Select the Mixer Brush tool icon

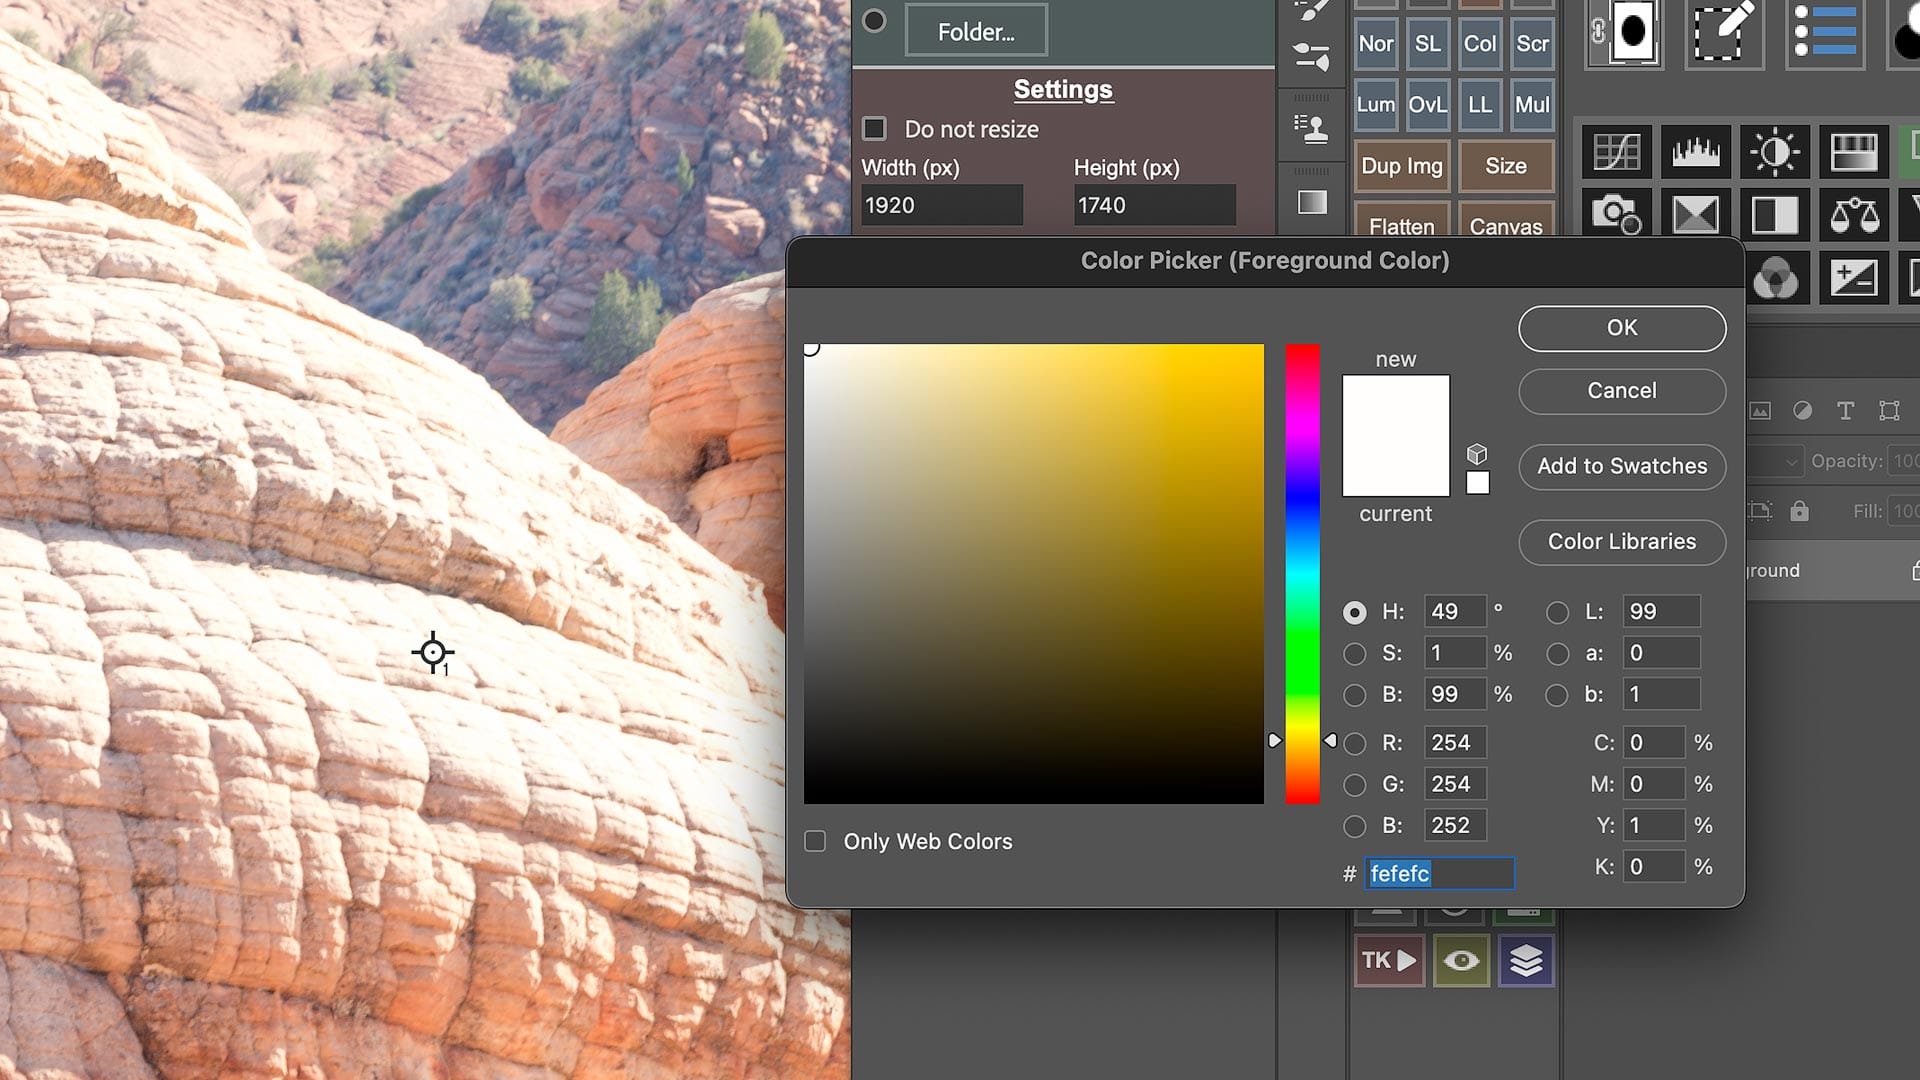[1311, 55]
